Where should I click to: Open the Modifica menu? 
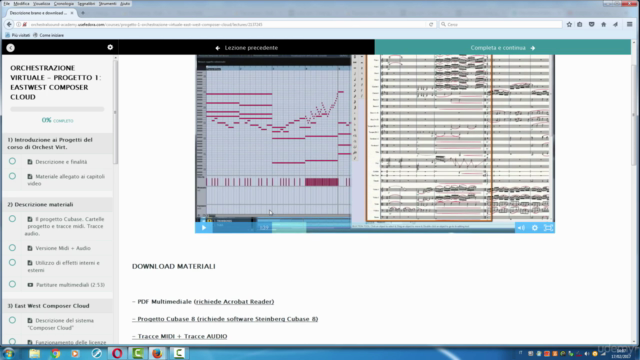pyautogui.click(x=21, y=4)
